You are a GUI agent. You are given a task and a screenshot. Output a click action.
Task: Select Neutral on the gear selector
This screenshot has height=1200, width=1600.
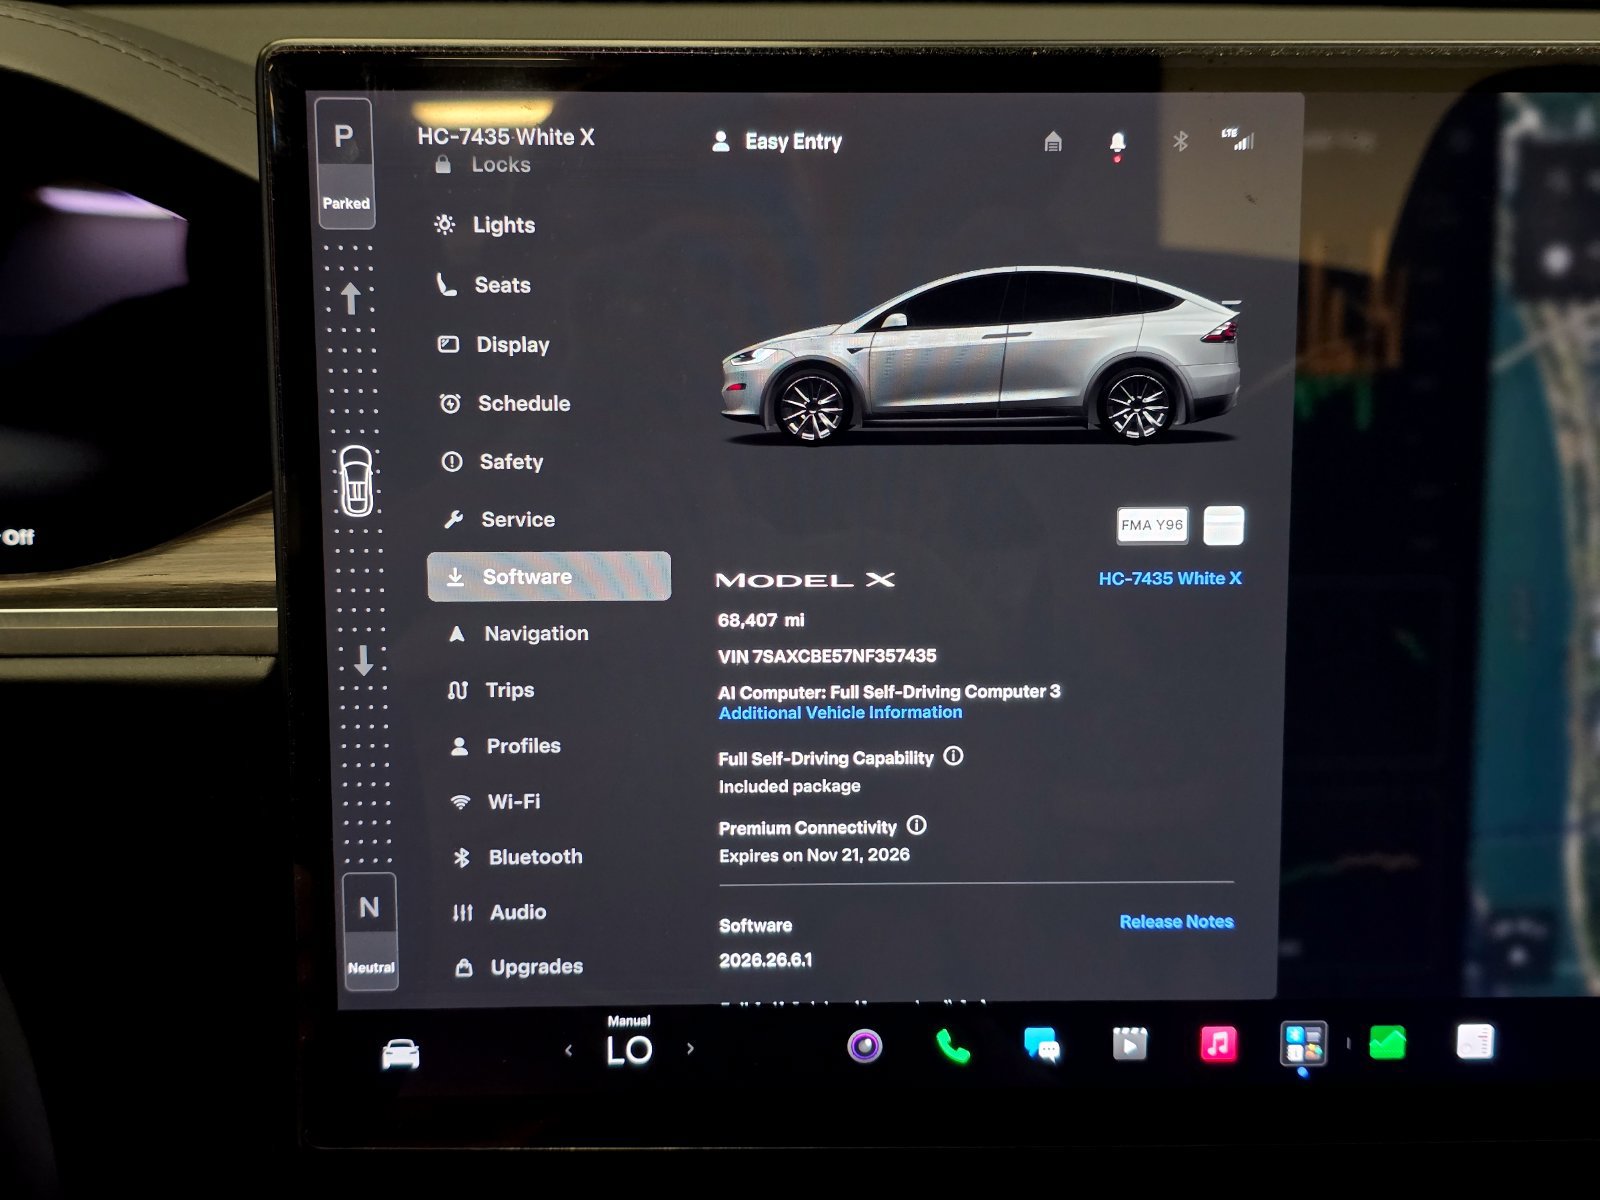pos(370,932)
